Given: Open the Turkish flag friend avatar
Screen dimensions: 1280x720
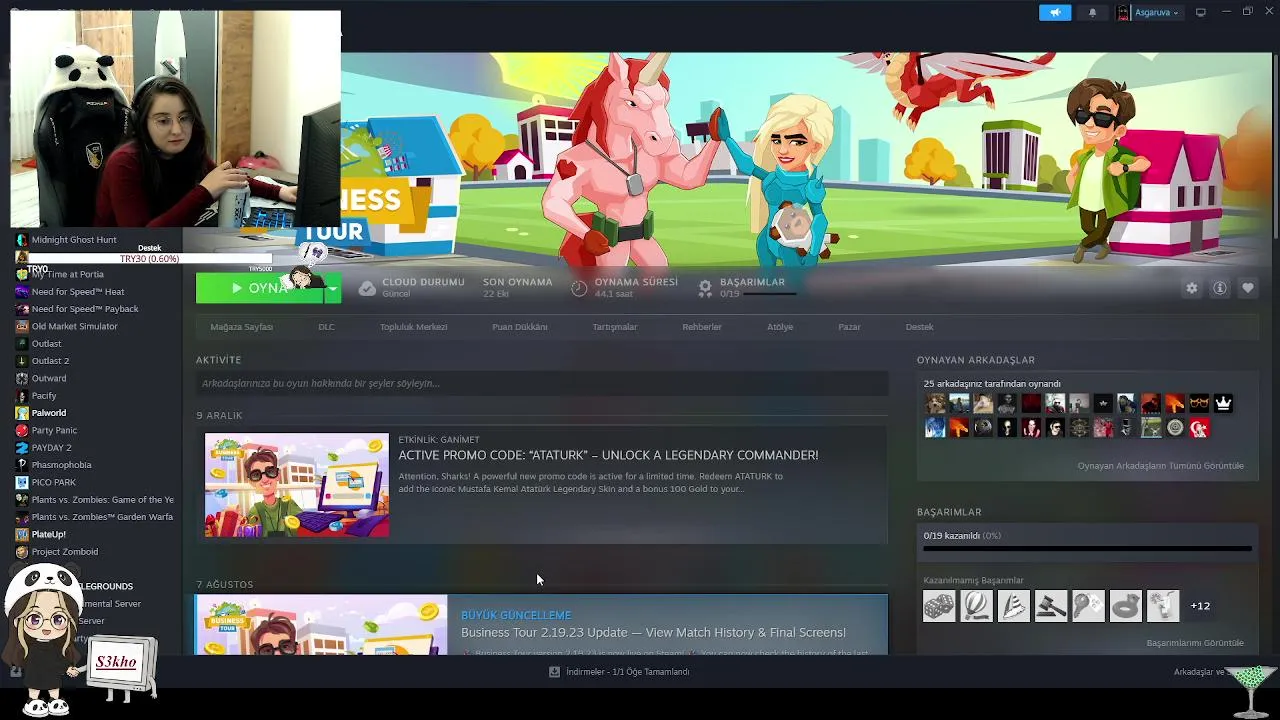Looking at the screenshot, I should point(1199,428).
